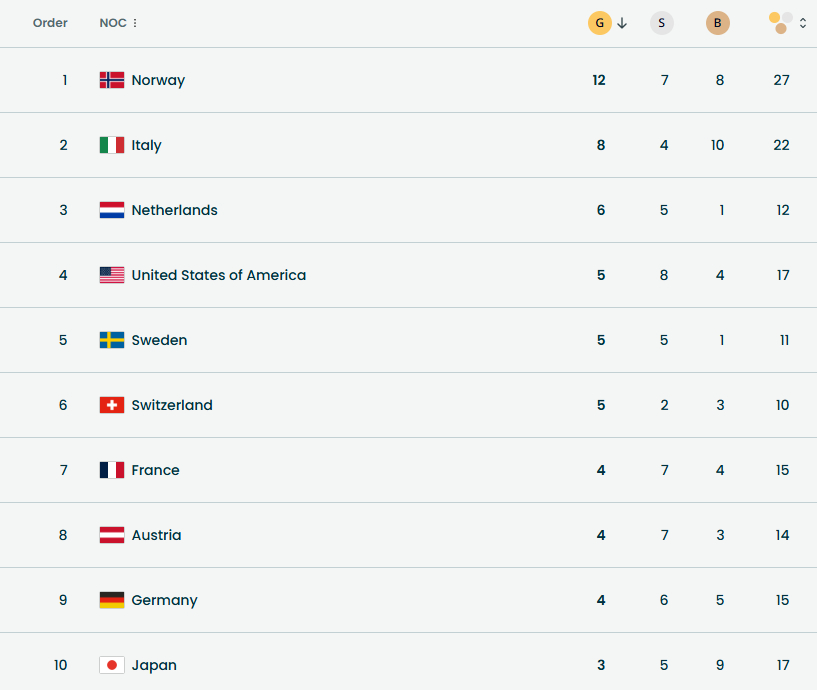Expand the total medals sort chevrons

(x=803, y=23)
